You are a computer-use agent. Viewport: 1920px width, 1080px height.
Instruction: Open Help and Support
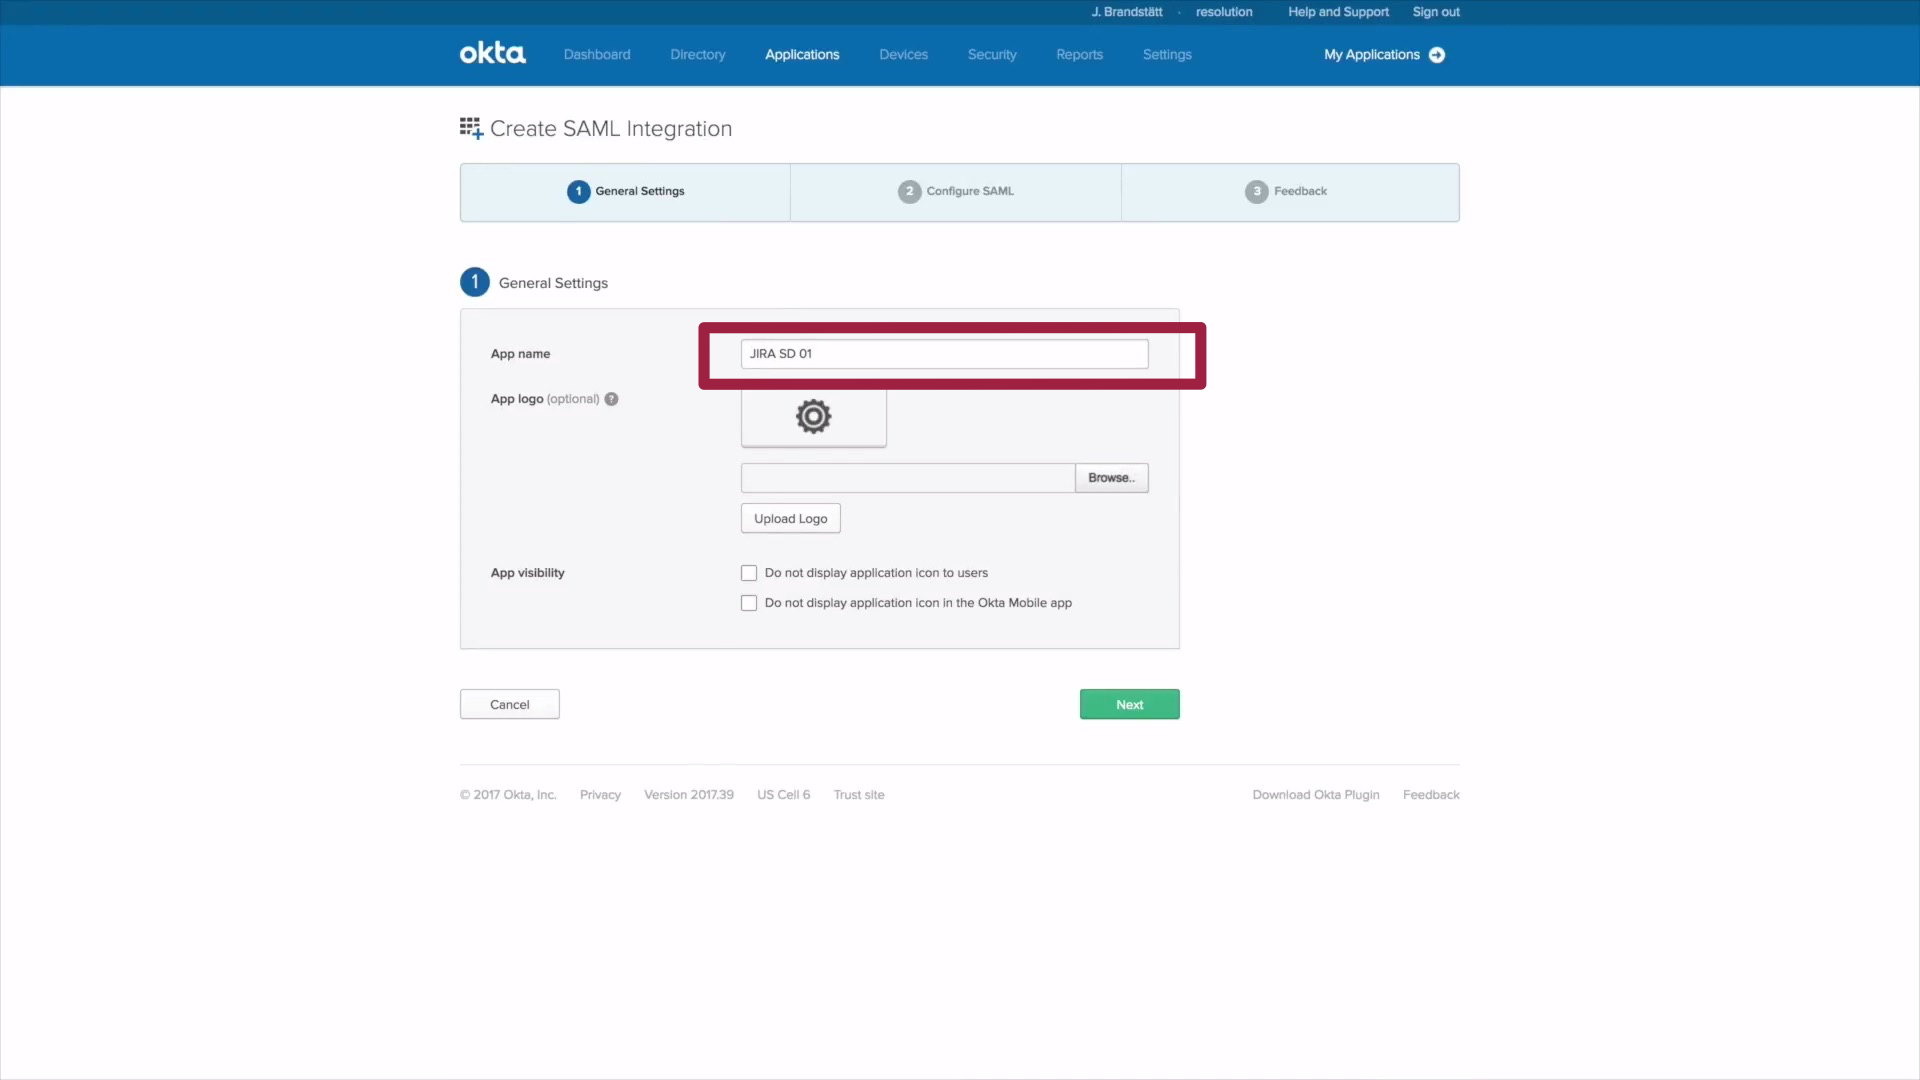coord(1338,12)
